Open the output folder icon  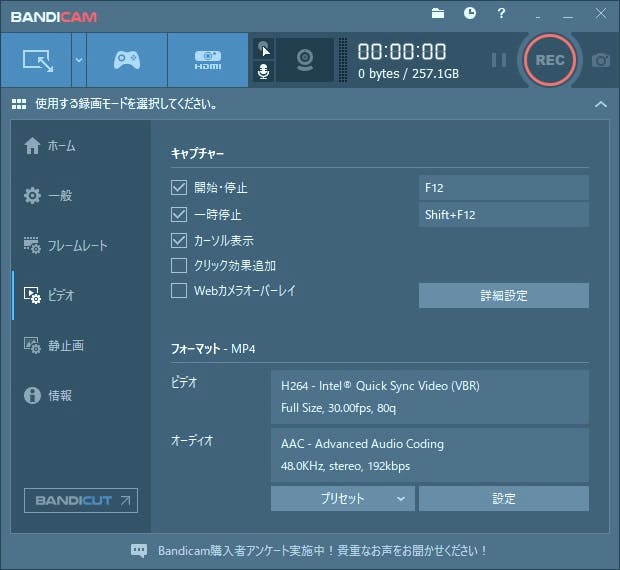(438, 13)
